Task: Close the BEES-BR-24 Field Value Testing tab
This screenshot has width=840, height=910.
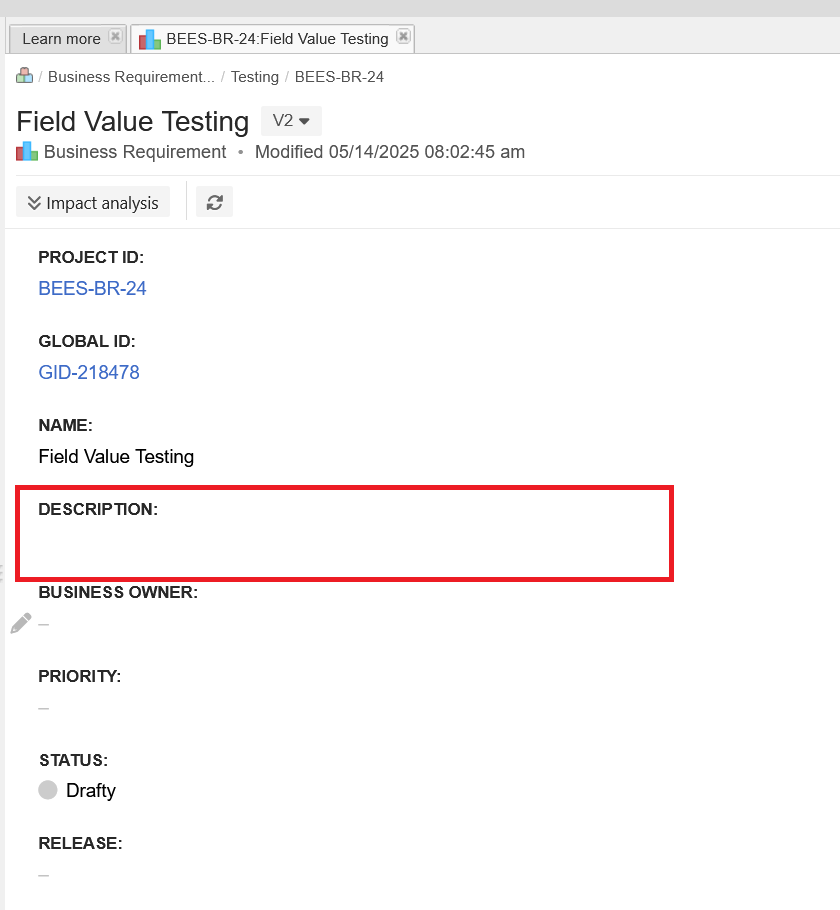Action: pyautogui.click(x=403, y=37)
